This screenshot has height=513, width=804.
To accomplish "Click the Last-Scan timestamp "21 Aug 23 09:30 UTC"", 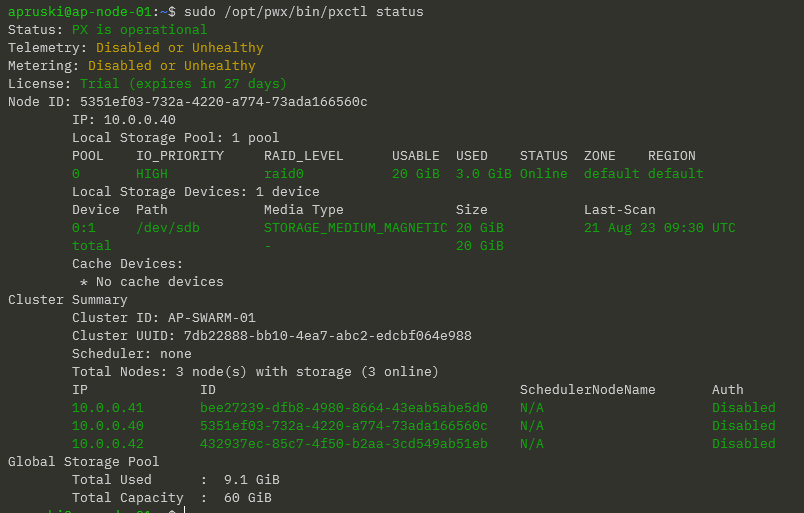I will (x=659, y=228).
